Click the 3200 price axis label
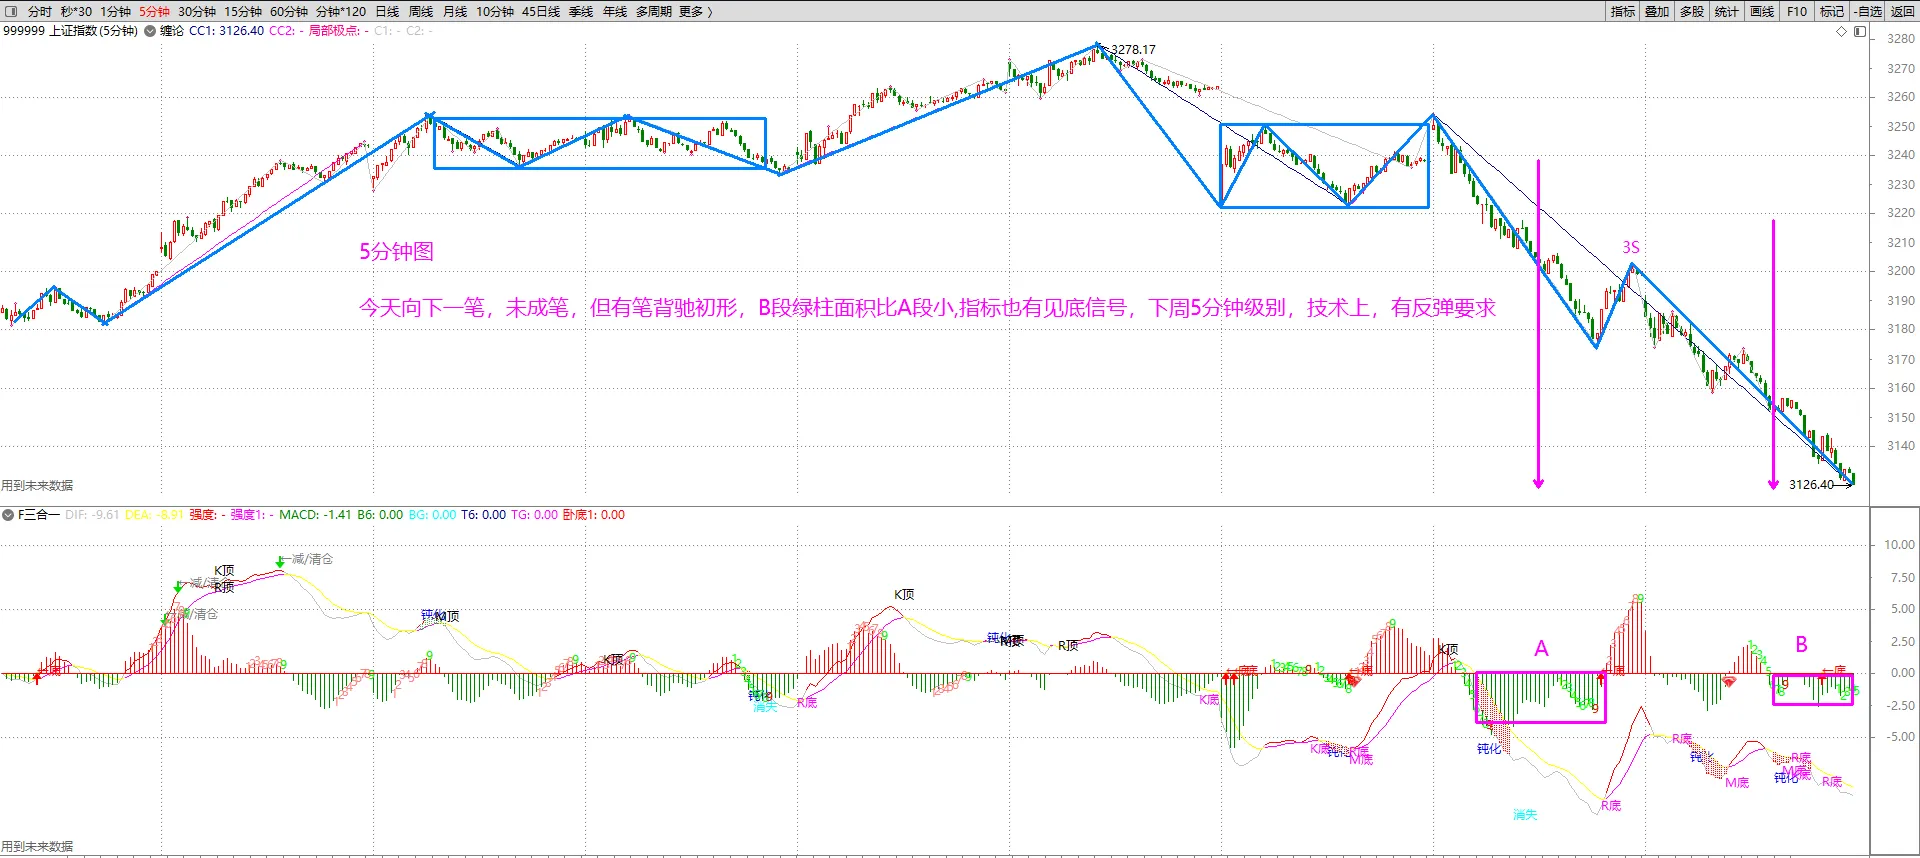This screenshot has width=1920, height=858. coord(1901,271)
